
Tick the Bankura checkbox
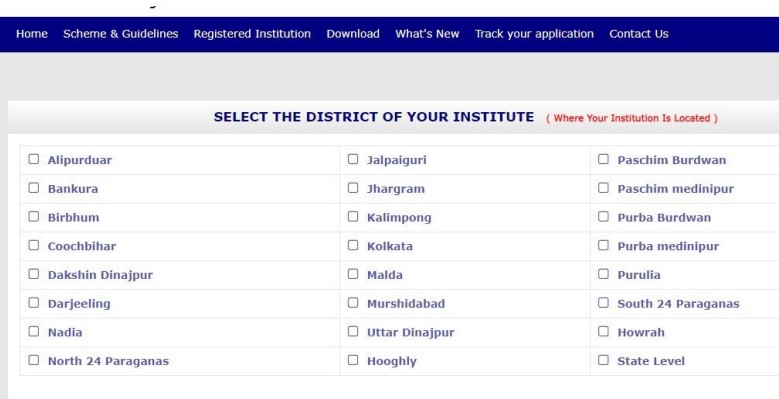point(34,188)
